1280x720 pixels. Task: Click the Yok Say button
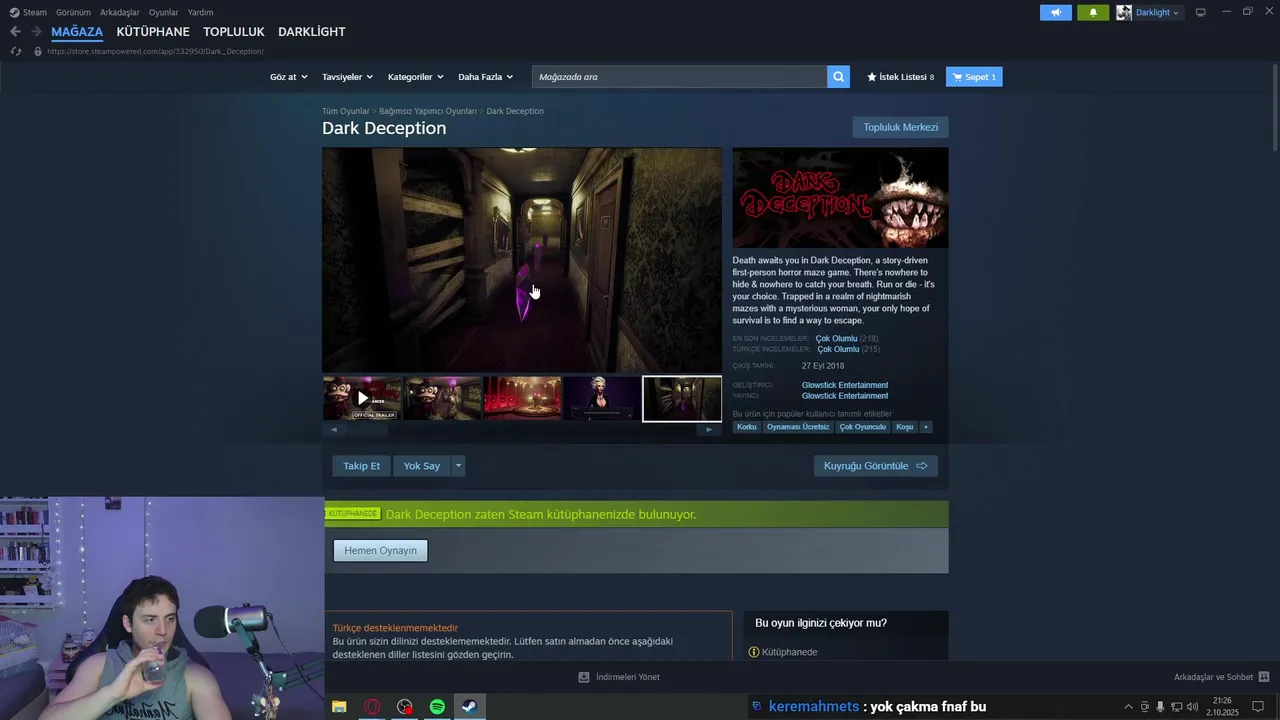pos(422,466)
